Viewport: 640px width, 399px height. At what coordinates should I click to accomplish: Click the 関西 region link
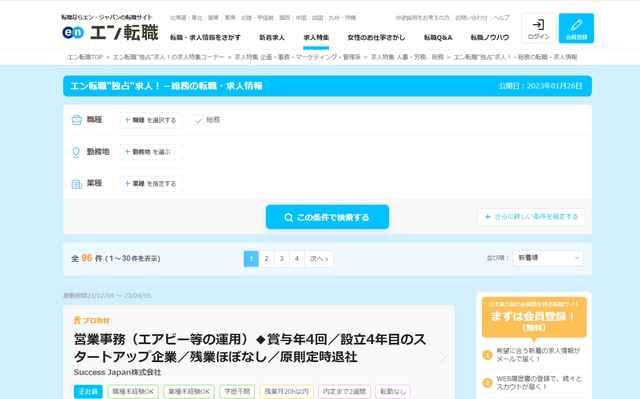tap(284, 18)
